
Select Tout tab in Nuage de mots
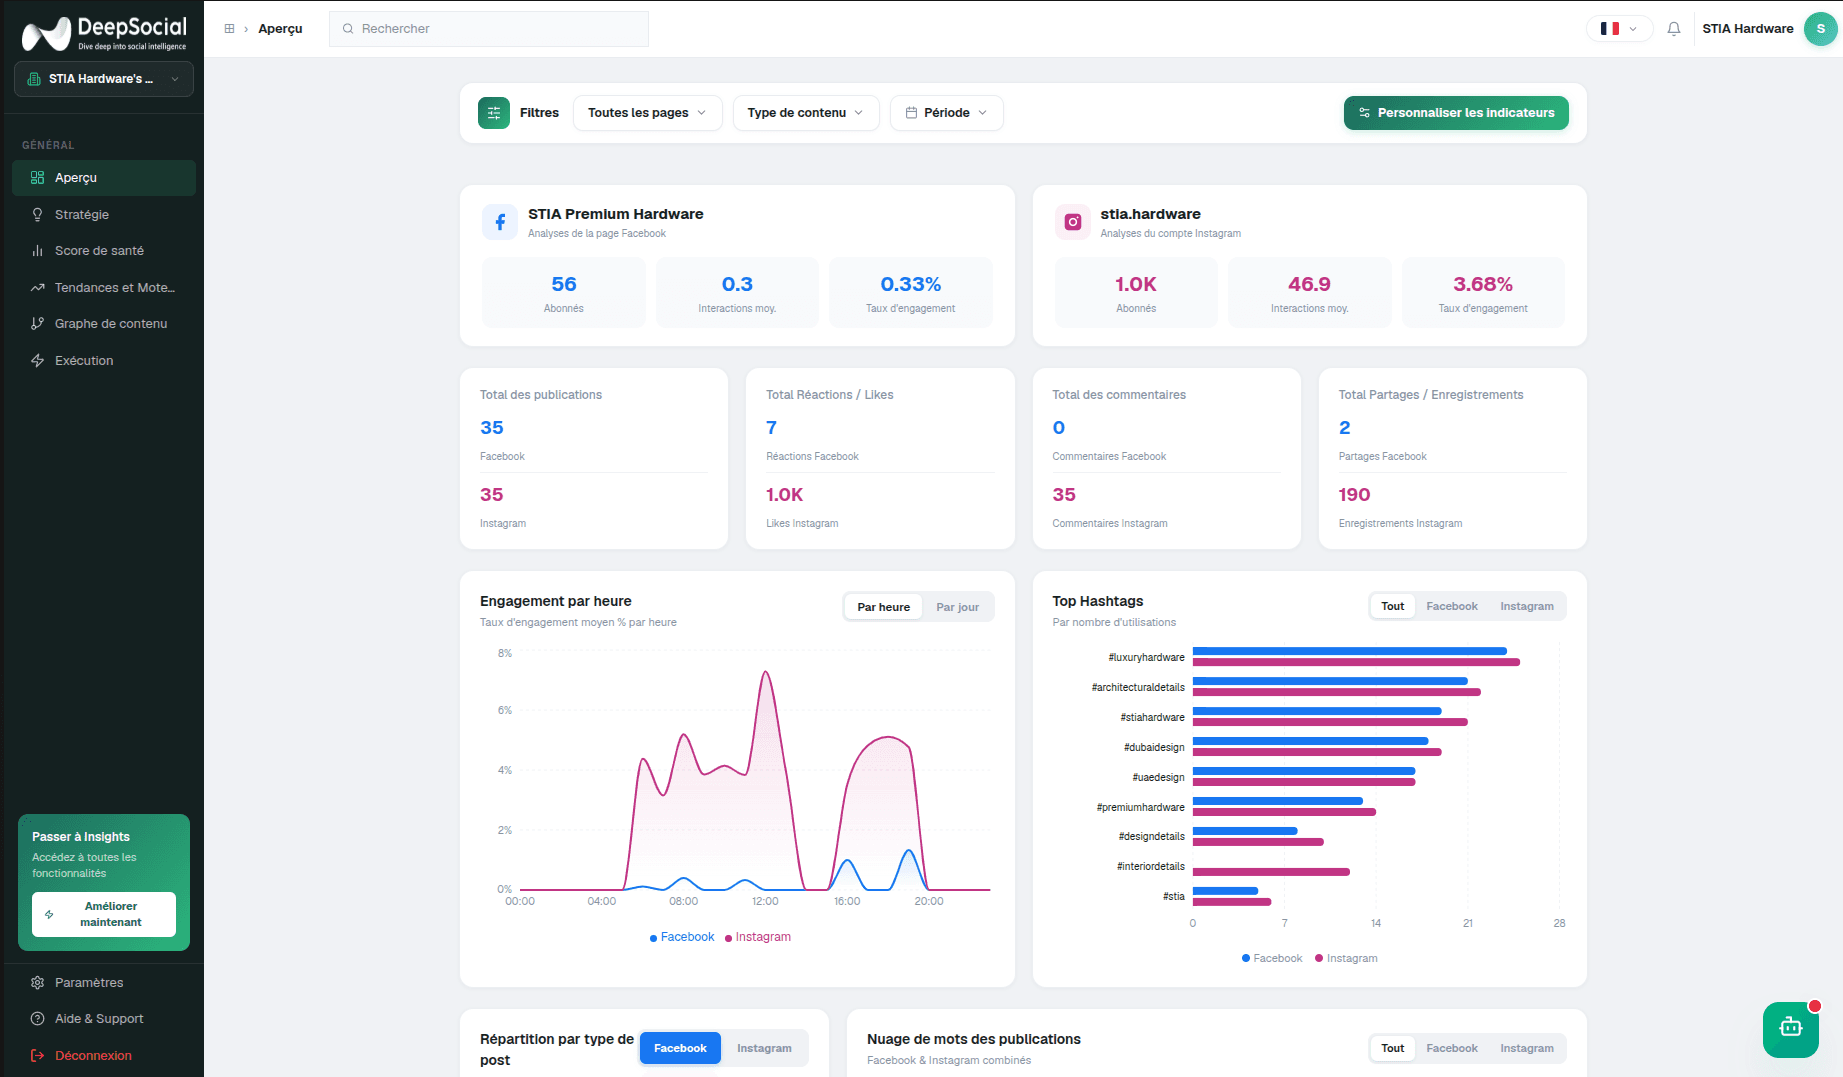click(1392, 1048)
